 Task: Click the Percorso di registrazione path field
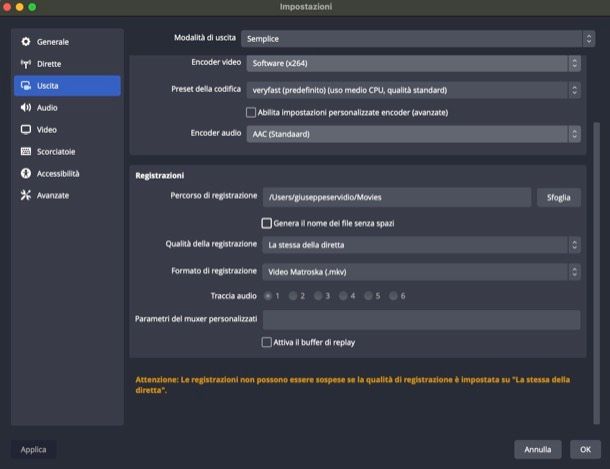[x=396, y=197]
